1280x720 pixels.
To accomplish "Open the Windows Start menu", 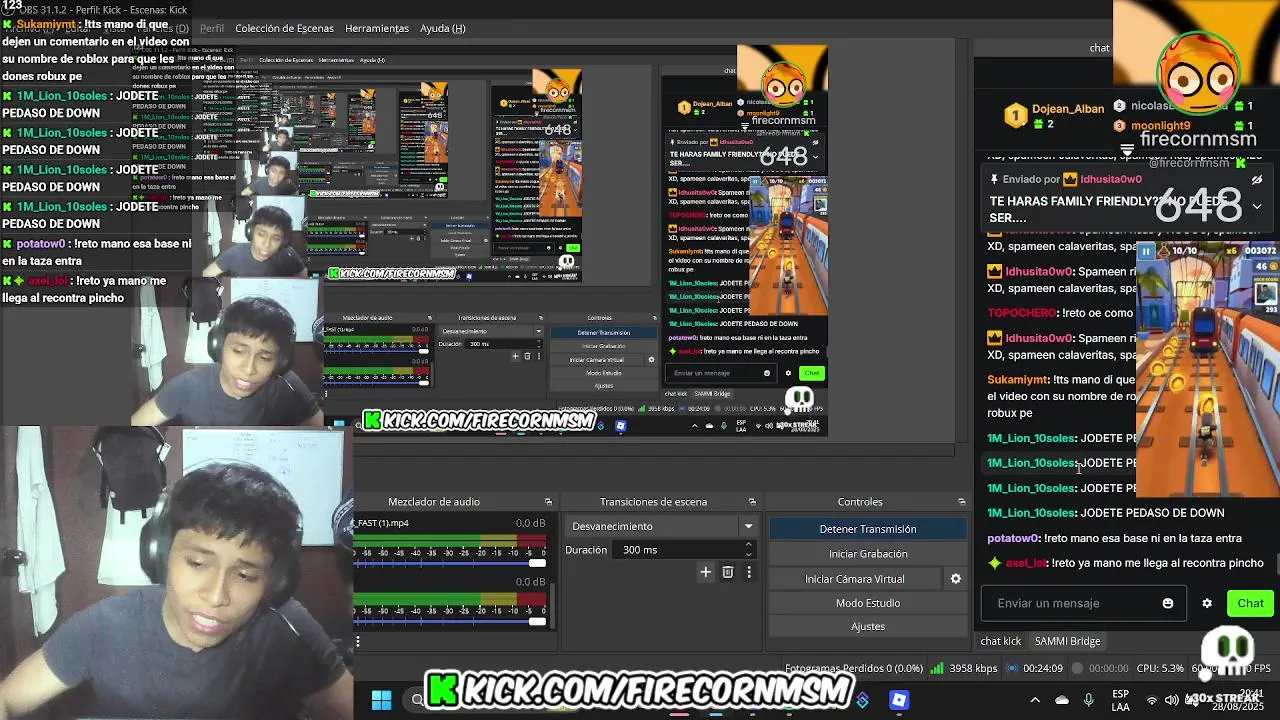I will pyautogui.click(x=381, y=700).
